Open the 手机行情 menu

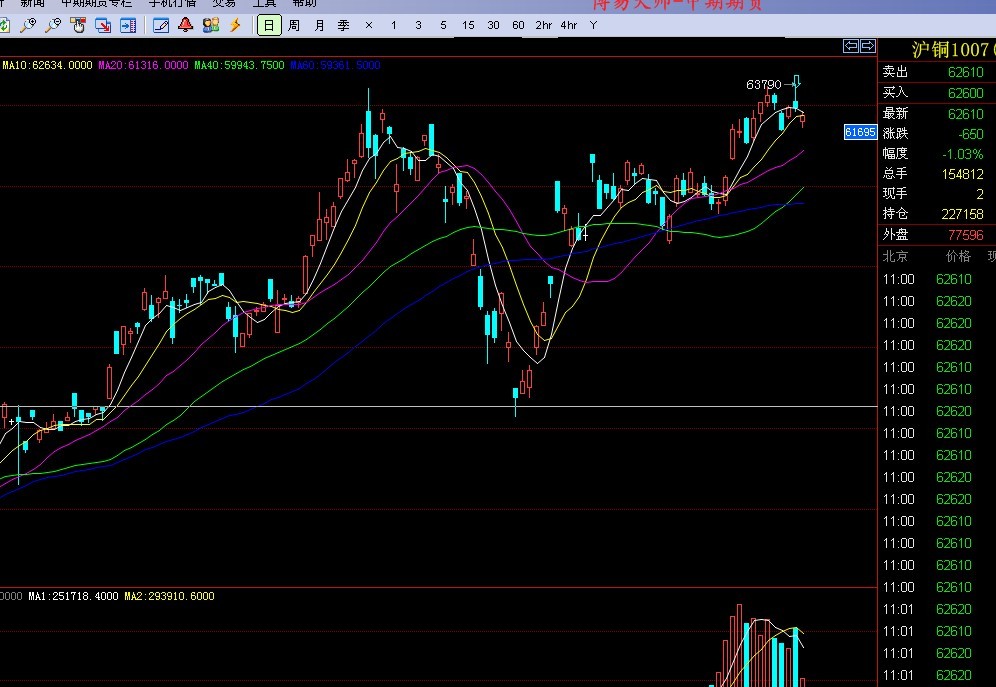coord(173,3)
